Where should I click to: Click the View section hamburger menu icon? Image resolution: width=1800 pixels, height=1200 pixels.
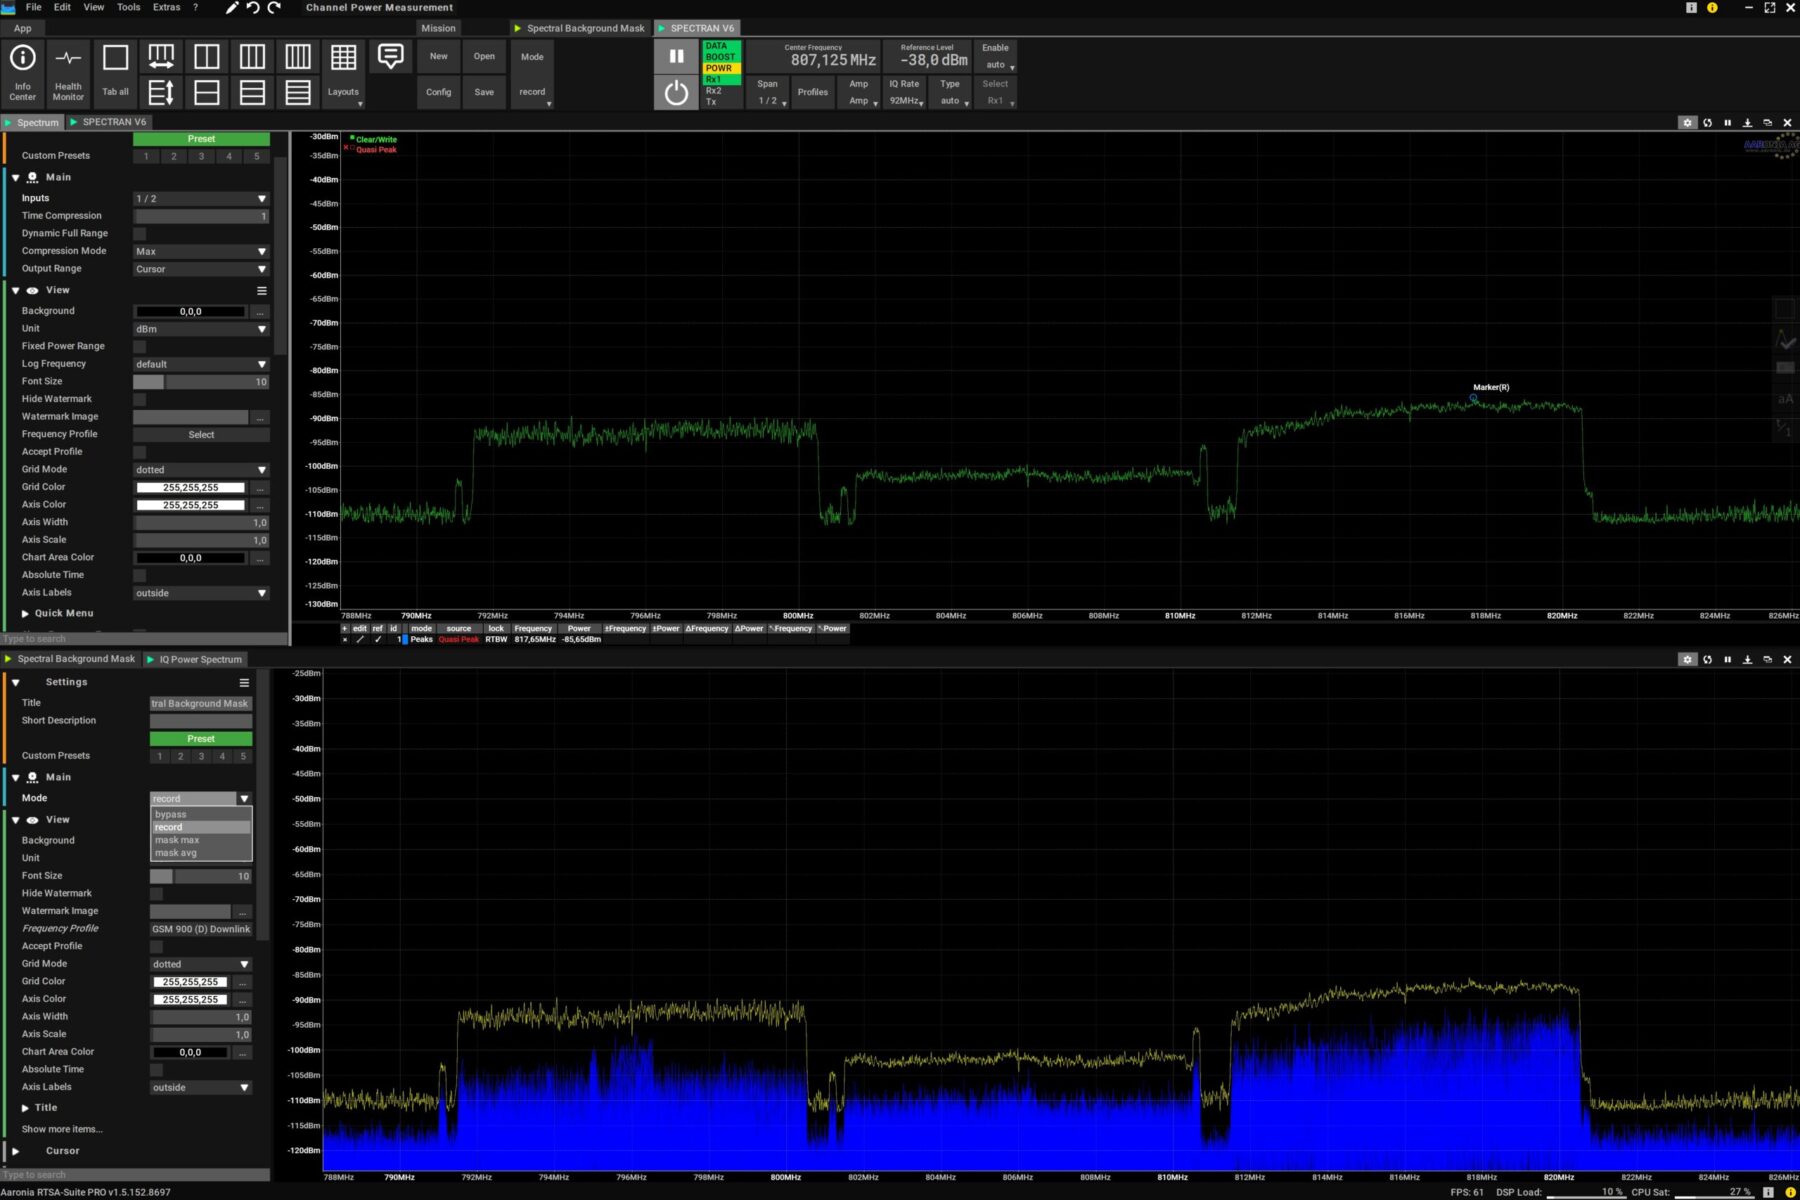tap(262, 291)
